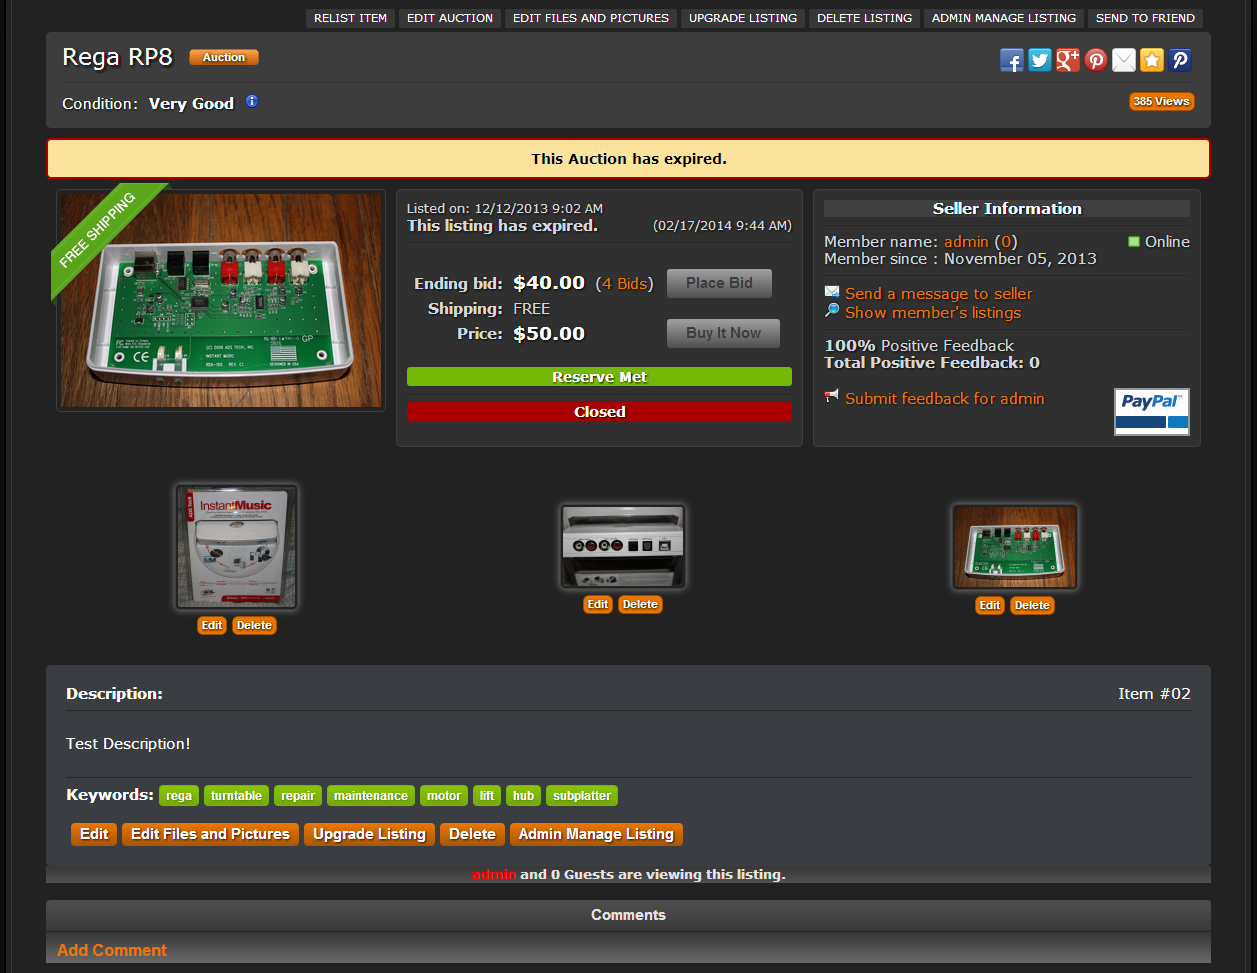Open Show member's listings link

[x=933, y=312]
